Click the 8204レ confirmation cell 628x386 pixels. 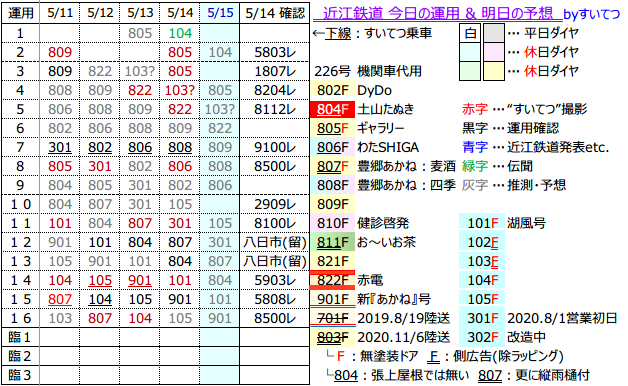point(275,90)
